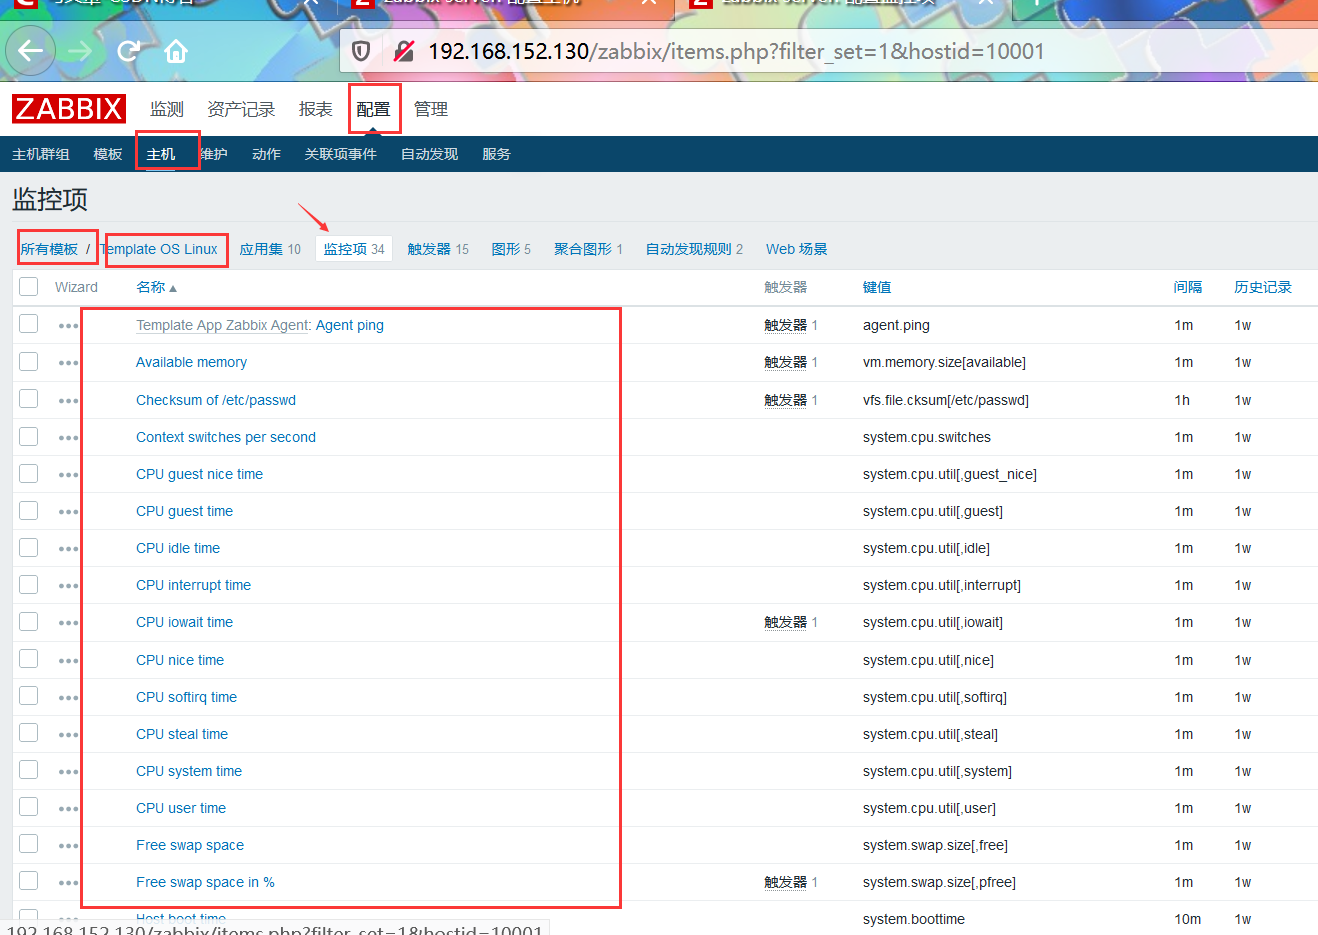1318x935 pixels.
Task: Select the 服务 submenu item
Action: (496, 154)
